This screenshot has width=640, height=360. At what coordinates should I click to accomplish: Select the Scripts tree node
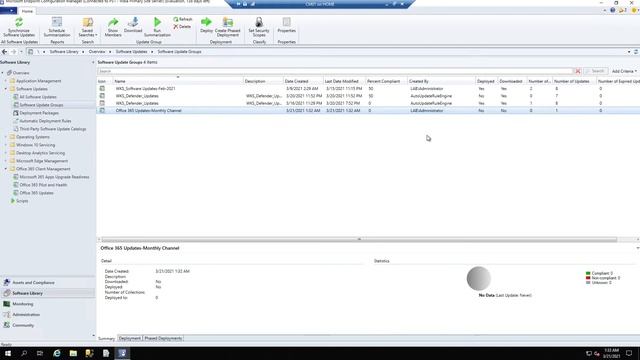point(22,201)
